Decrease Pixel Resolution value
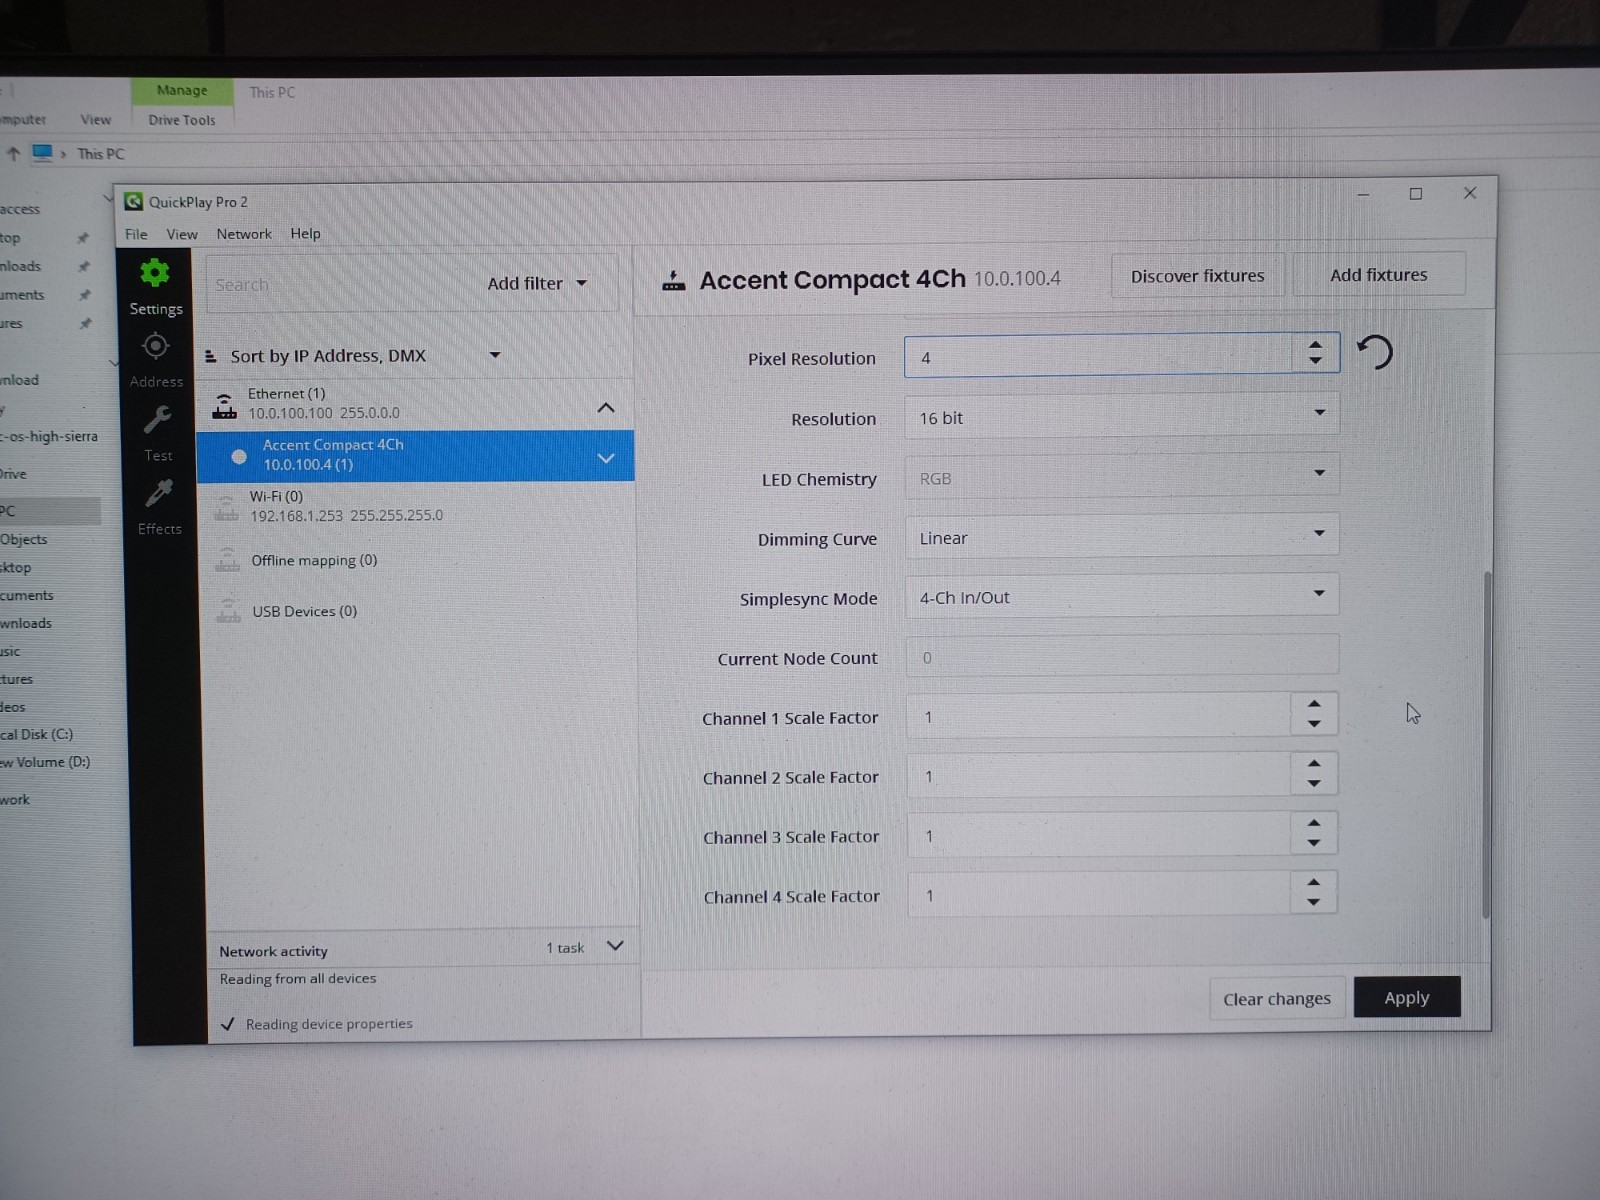 (x=1315, y=361)
